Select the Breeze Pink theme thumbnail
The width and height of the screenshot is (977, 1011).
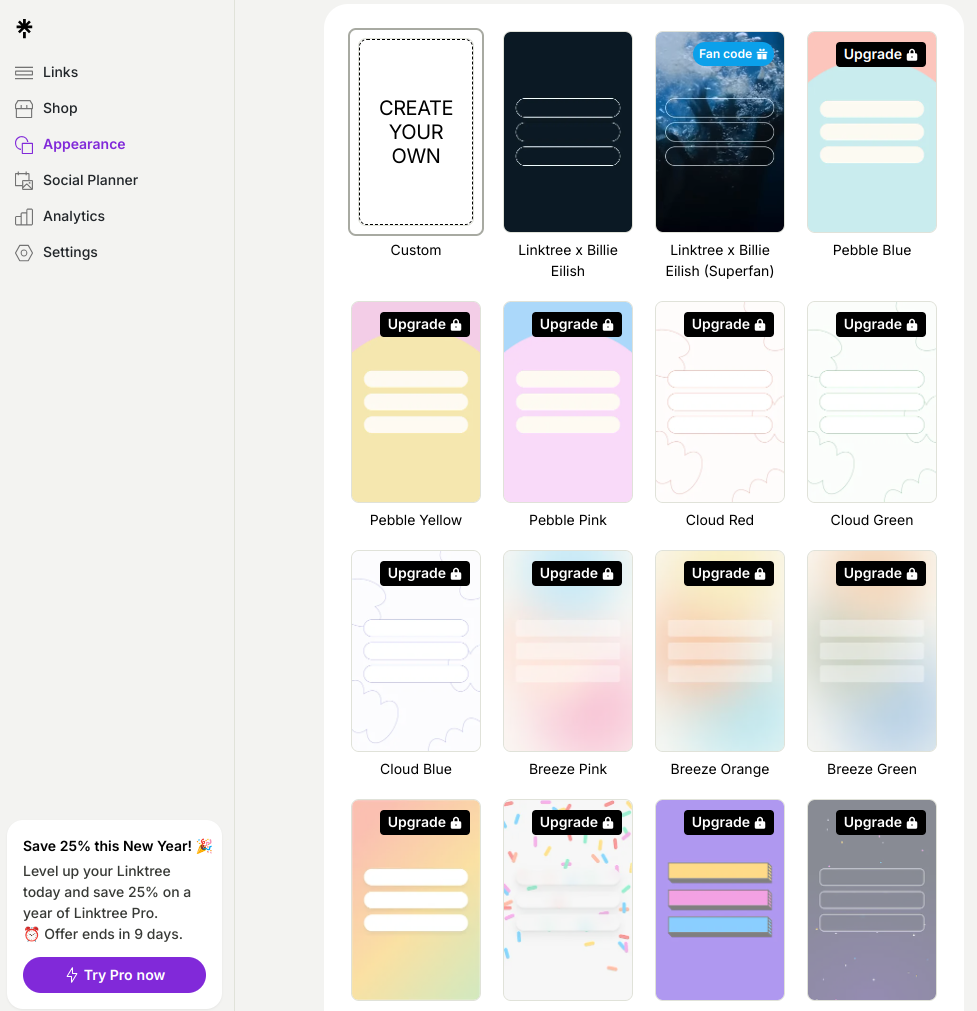567,651
